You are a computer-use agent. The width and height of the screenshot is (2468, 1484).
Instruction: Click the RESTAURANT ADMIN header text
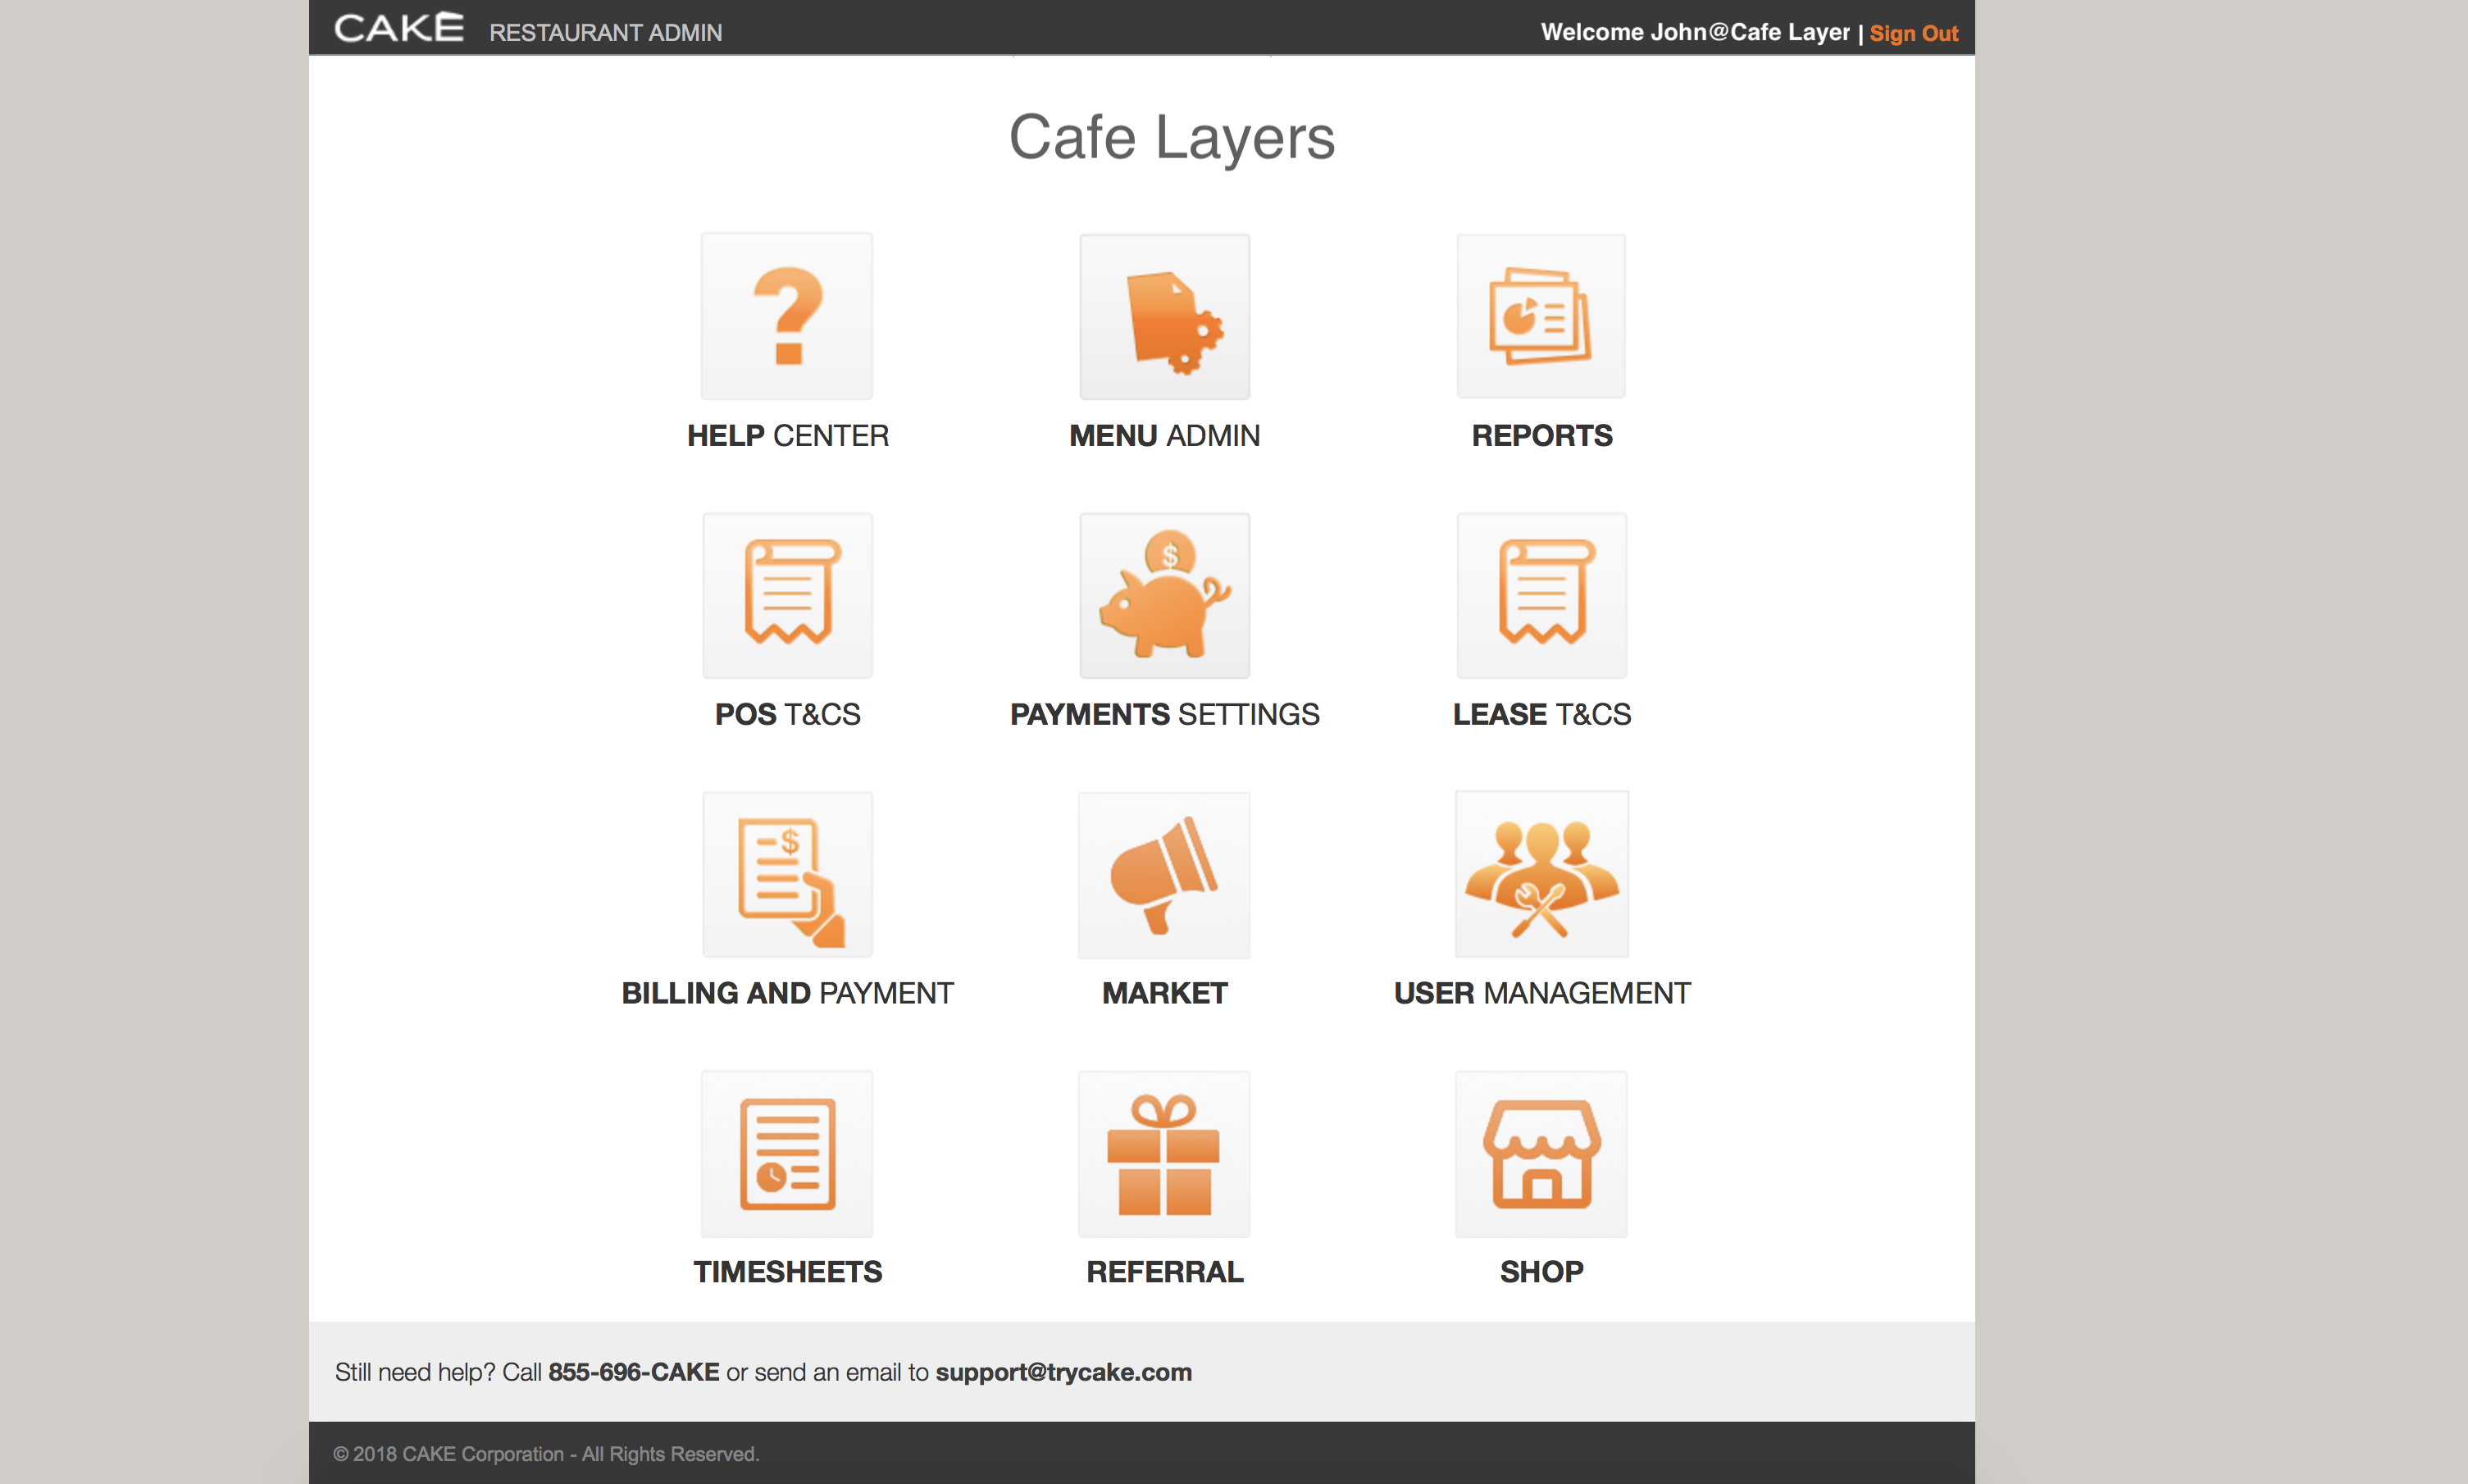[x=605, y=32]
